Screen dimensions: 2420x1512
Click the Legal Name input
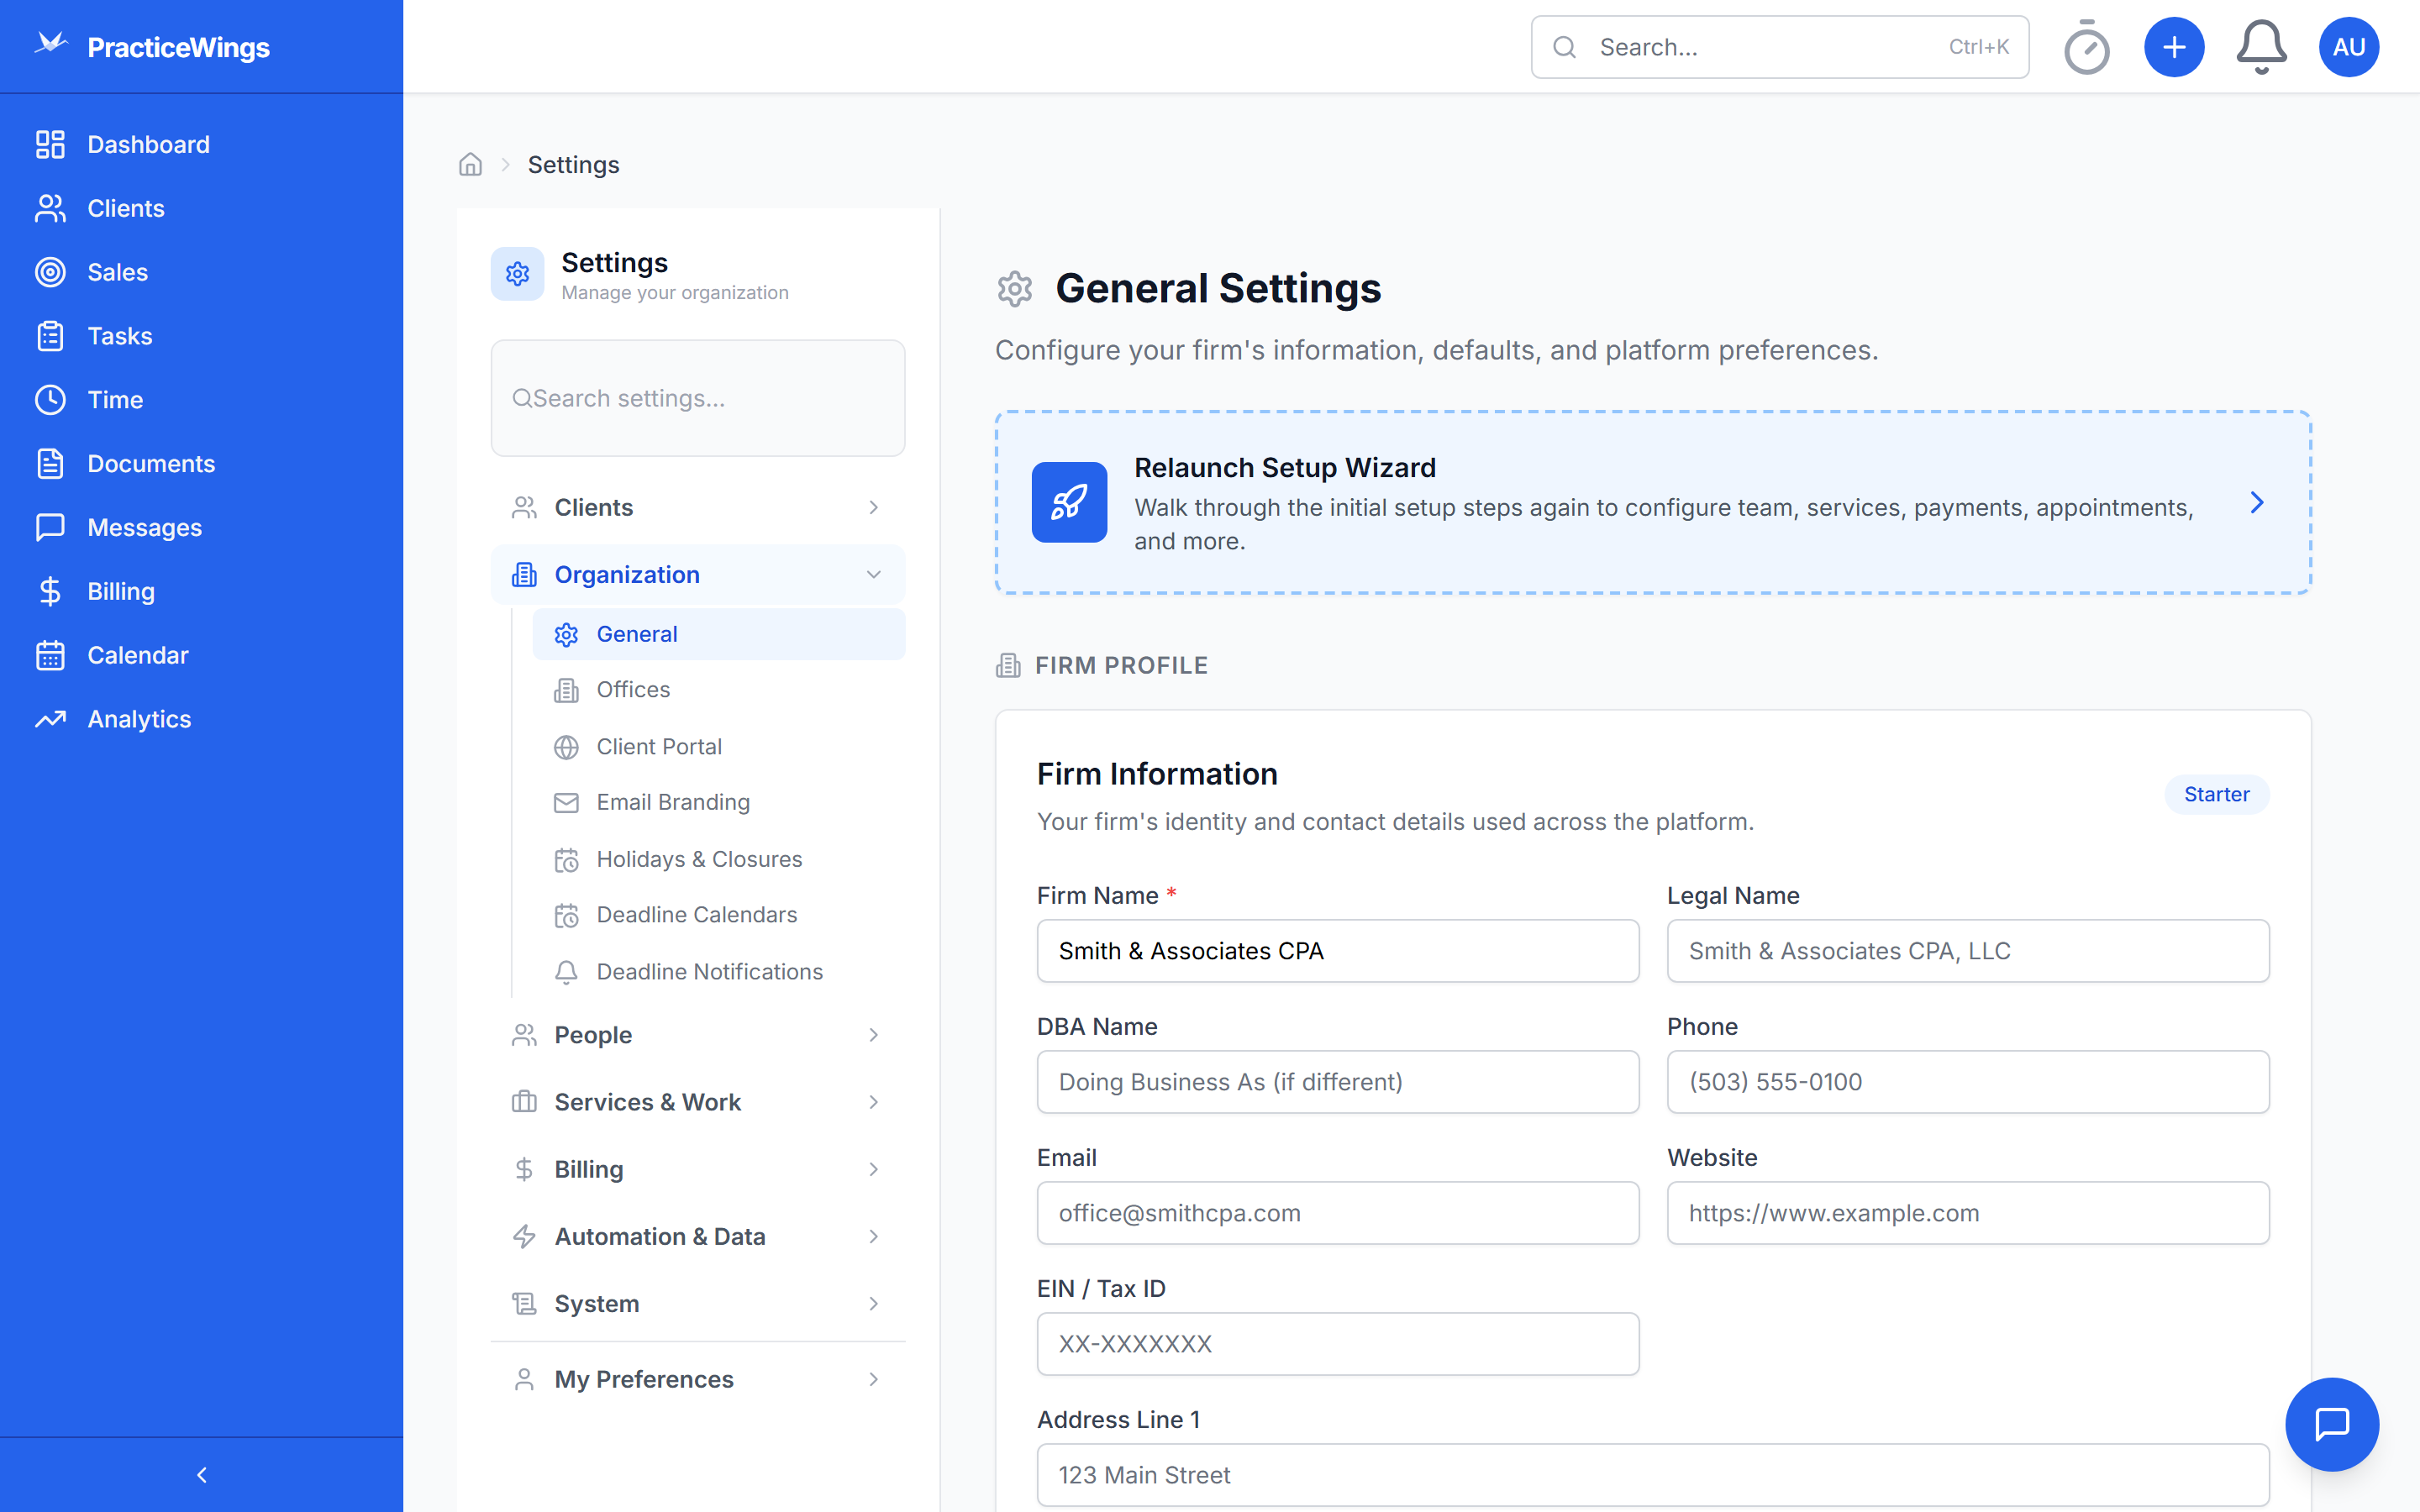(x=1967, y=951)
